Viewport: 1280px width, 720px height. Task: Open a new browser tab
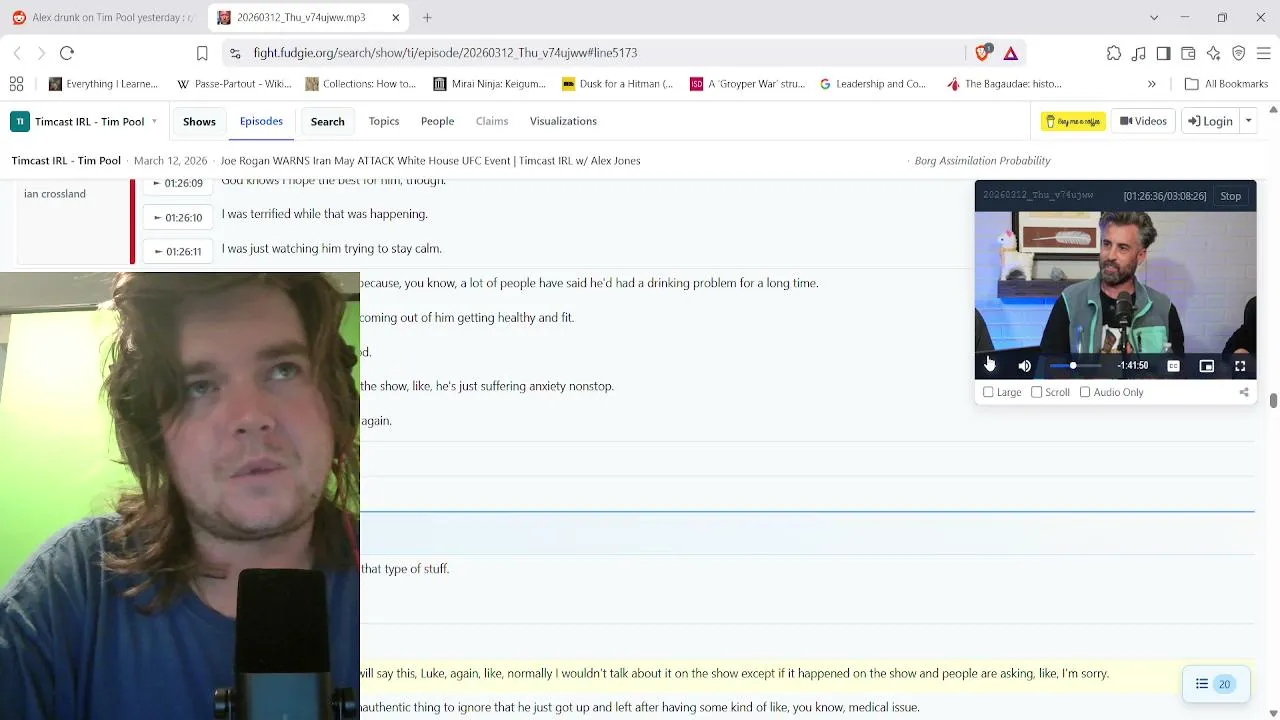427,17
